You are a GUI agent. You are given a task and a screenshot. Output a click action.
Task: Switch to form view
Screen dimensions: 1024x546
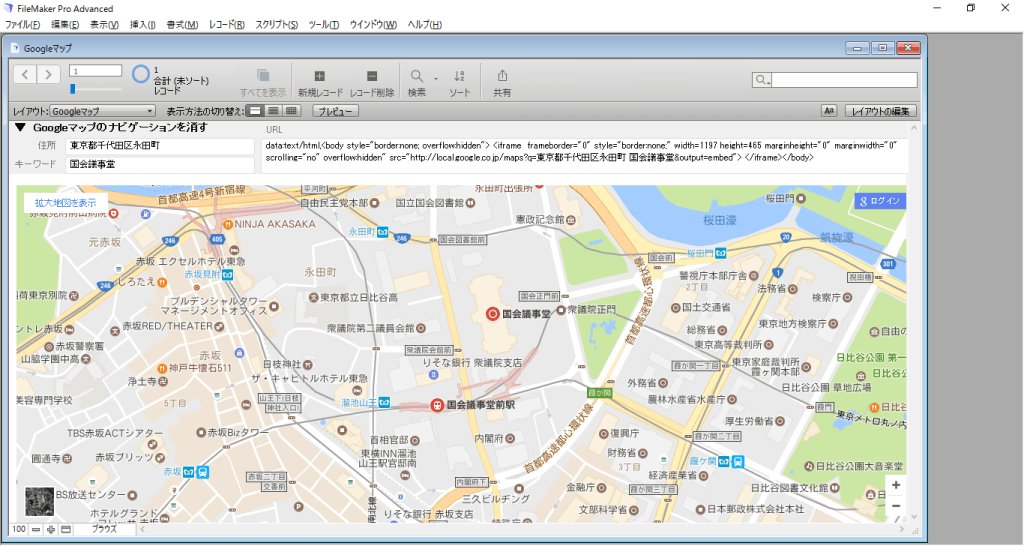coord(256,111)
